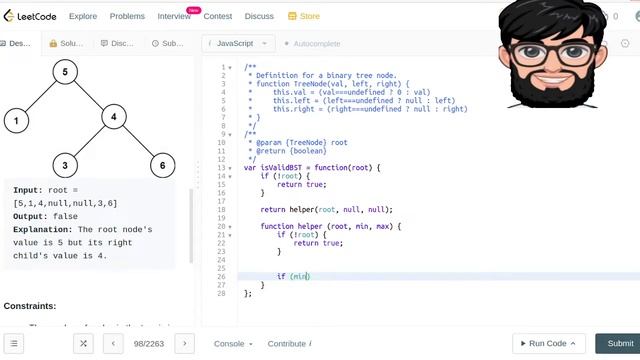Viewport: 640px width, 360px height.
Task: Place cursor on line 26 if (min
Action: 294,276
